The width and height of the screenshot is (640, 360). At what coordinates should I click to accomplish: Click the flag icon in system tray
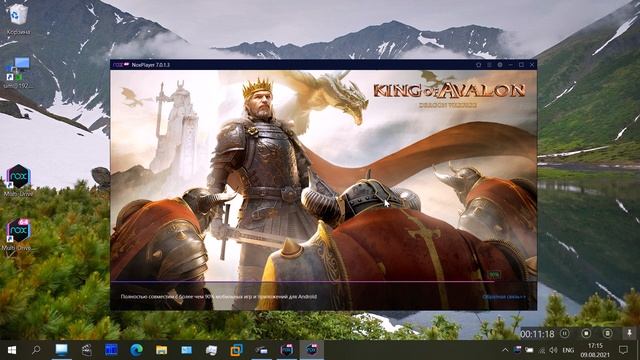pyautogui.click(x=517, y=350)
